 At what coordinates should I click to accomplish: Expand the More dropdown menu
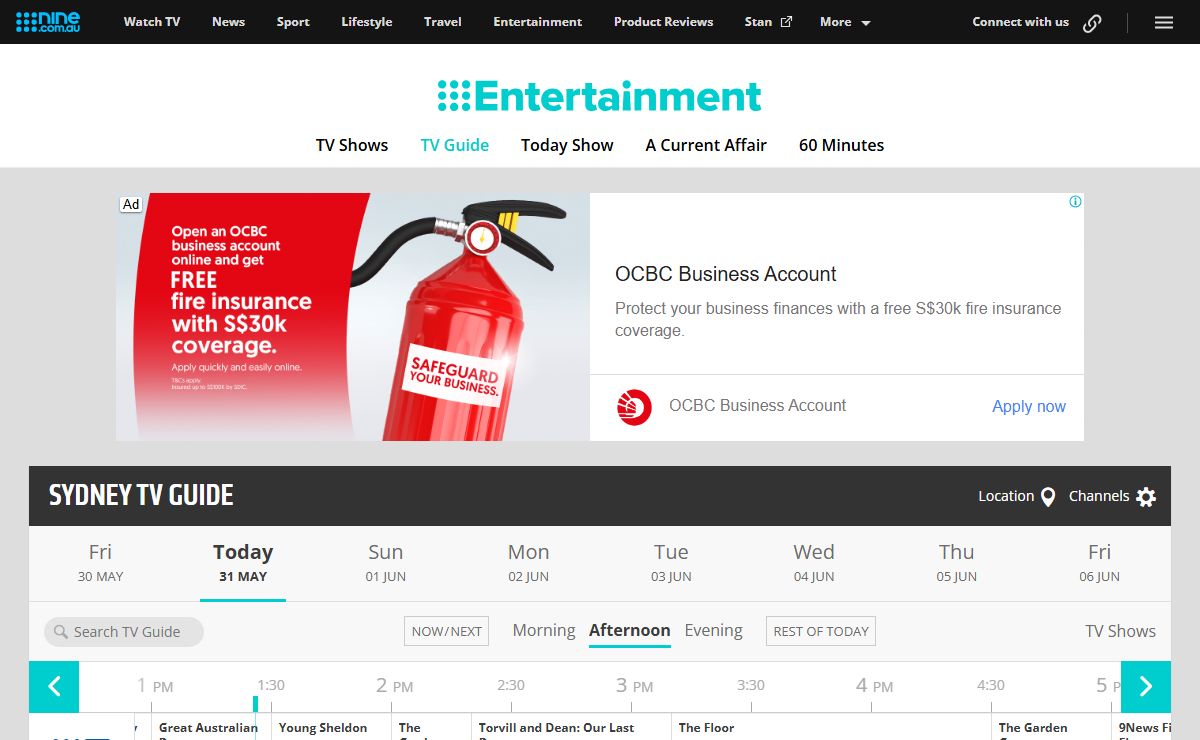[845, 22]
